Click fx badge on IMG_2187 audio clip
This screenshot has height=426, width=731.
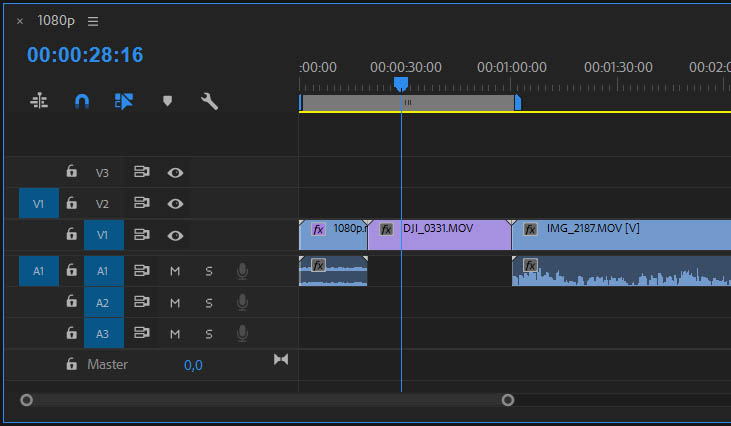tap(530, 265)
